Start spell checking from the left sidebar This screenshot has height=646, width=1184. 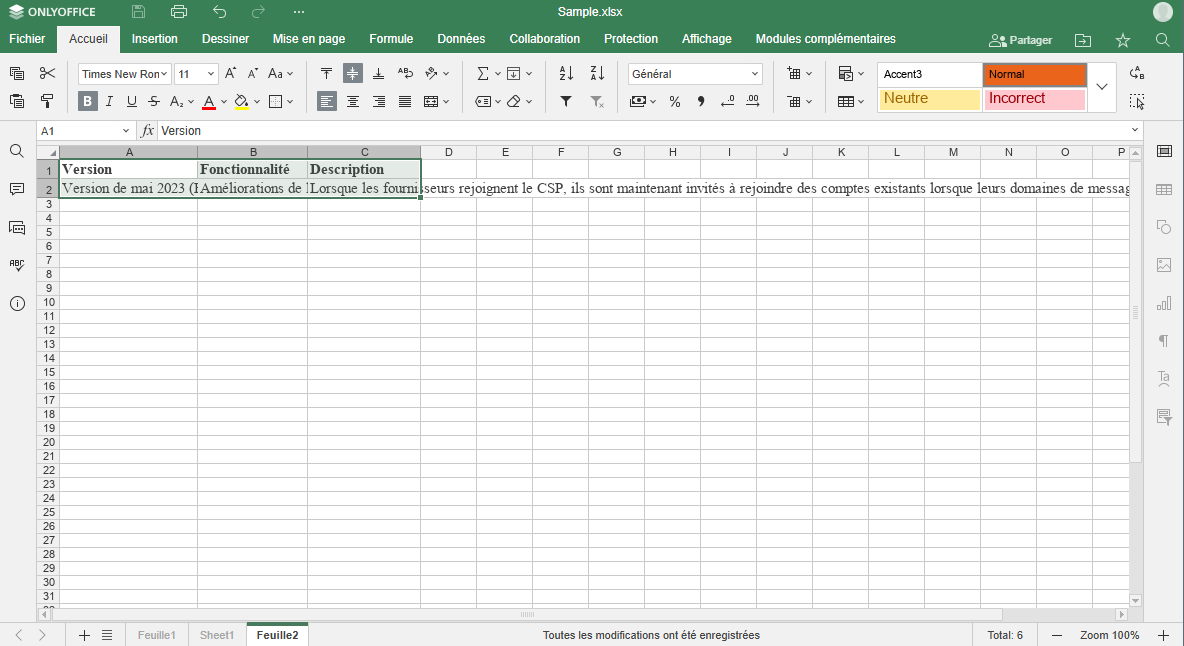tap(16, 265)
